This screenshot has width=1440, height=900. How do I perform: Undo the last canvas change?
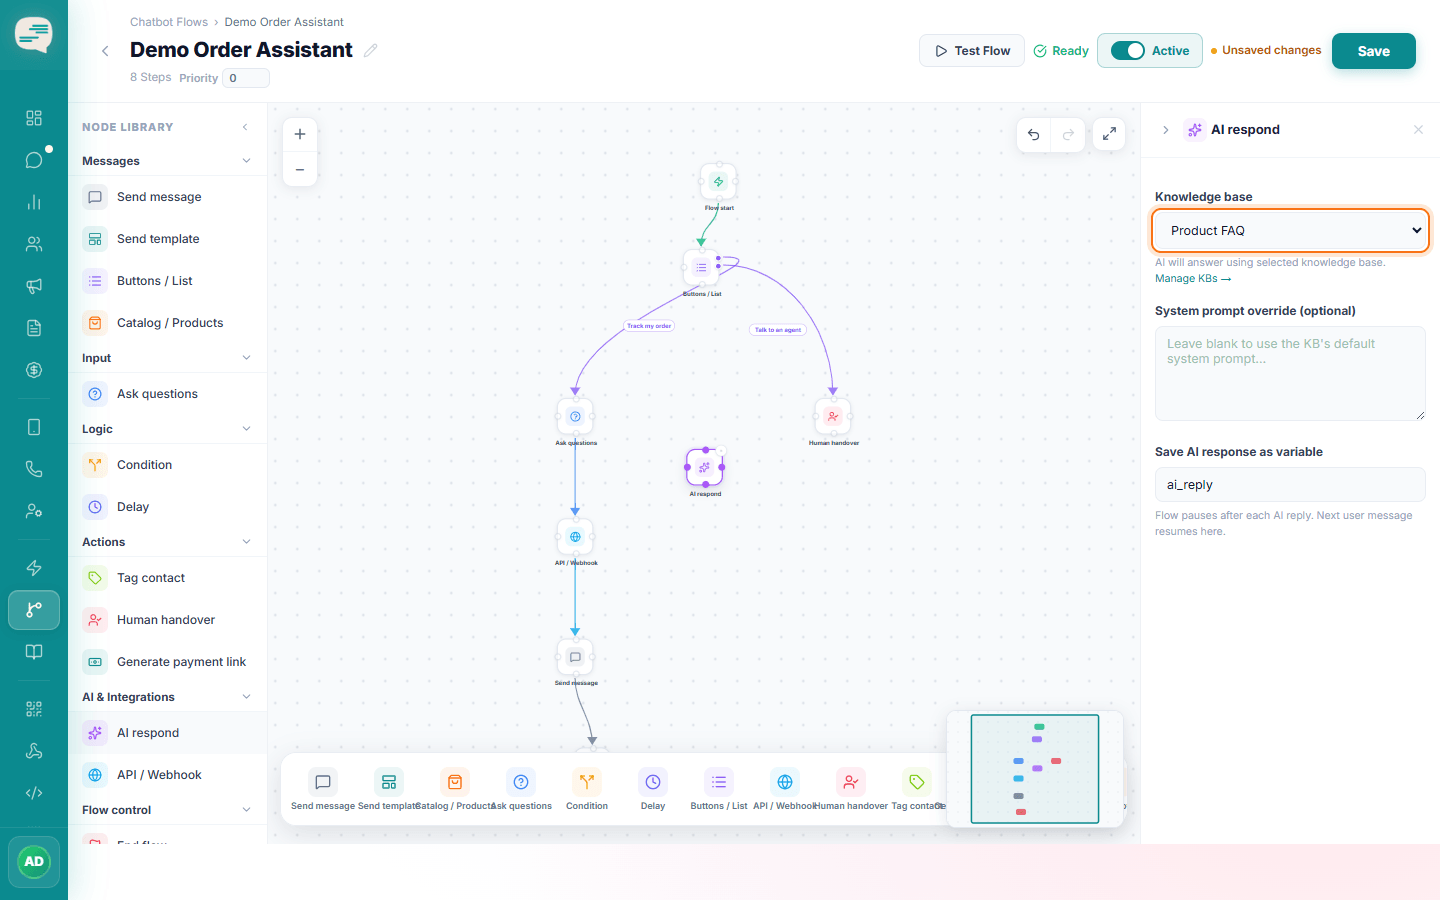[x=1034, y=134]
